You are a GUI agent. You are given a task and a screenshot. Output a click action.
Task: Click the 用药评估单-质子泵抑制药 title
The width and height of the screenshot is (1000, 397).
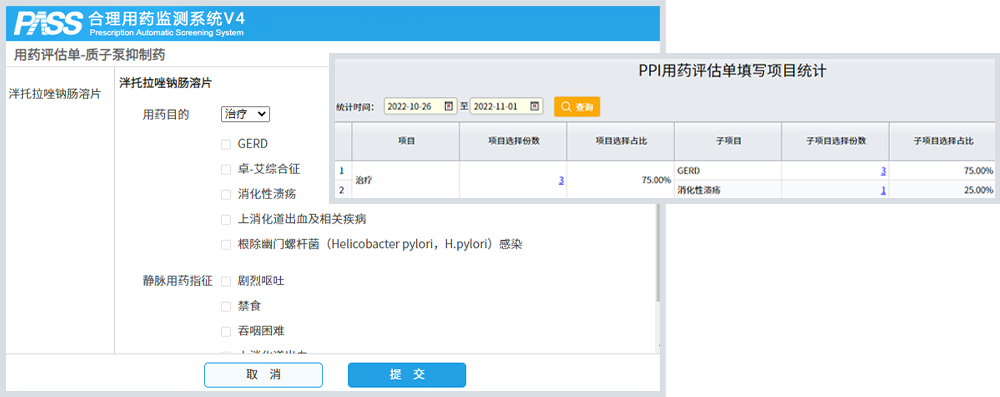click(90, 55)
